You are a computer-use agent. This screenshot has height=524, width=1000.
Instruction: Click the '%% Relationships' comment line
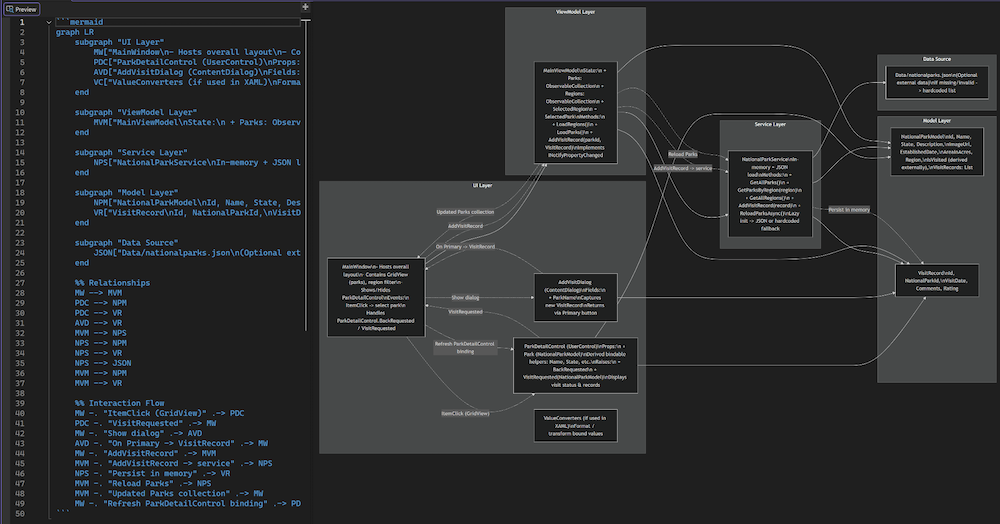click(x=112, y=283)
